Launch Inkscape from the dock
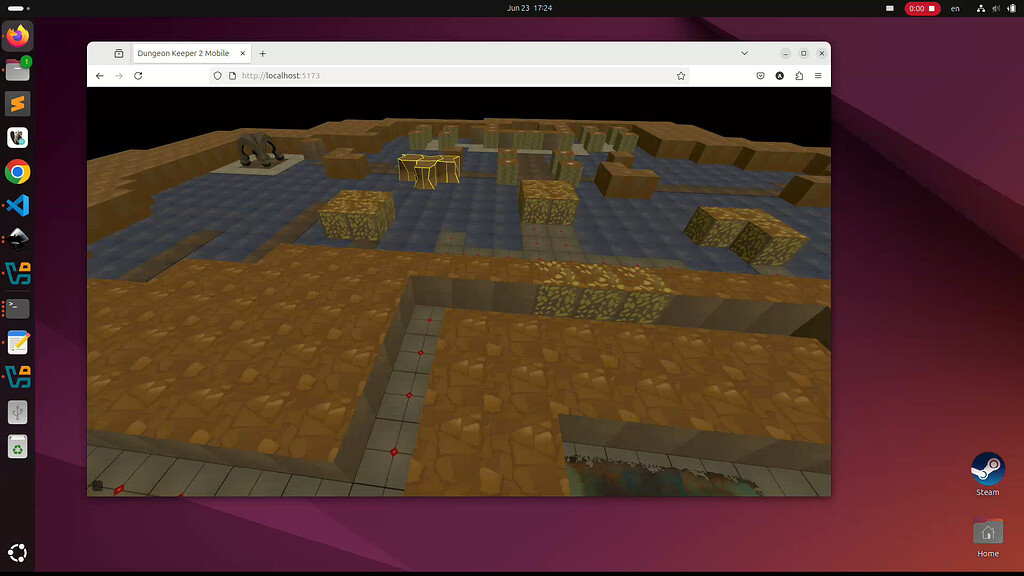 (x=17, y=240)
